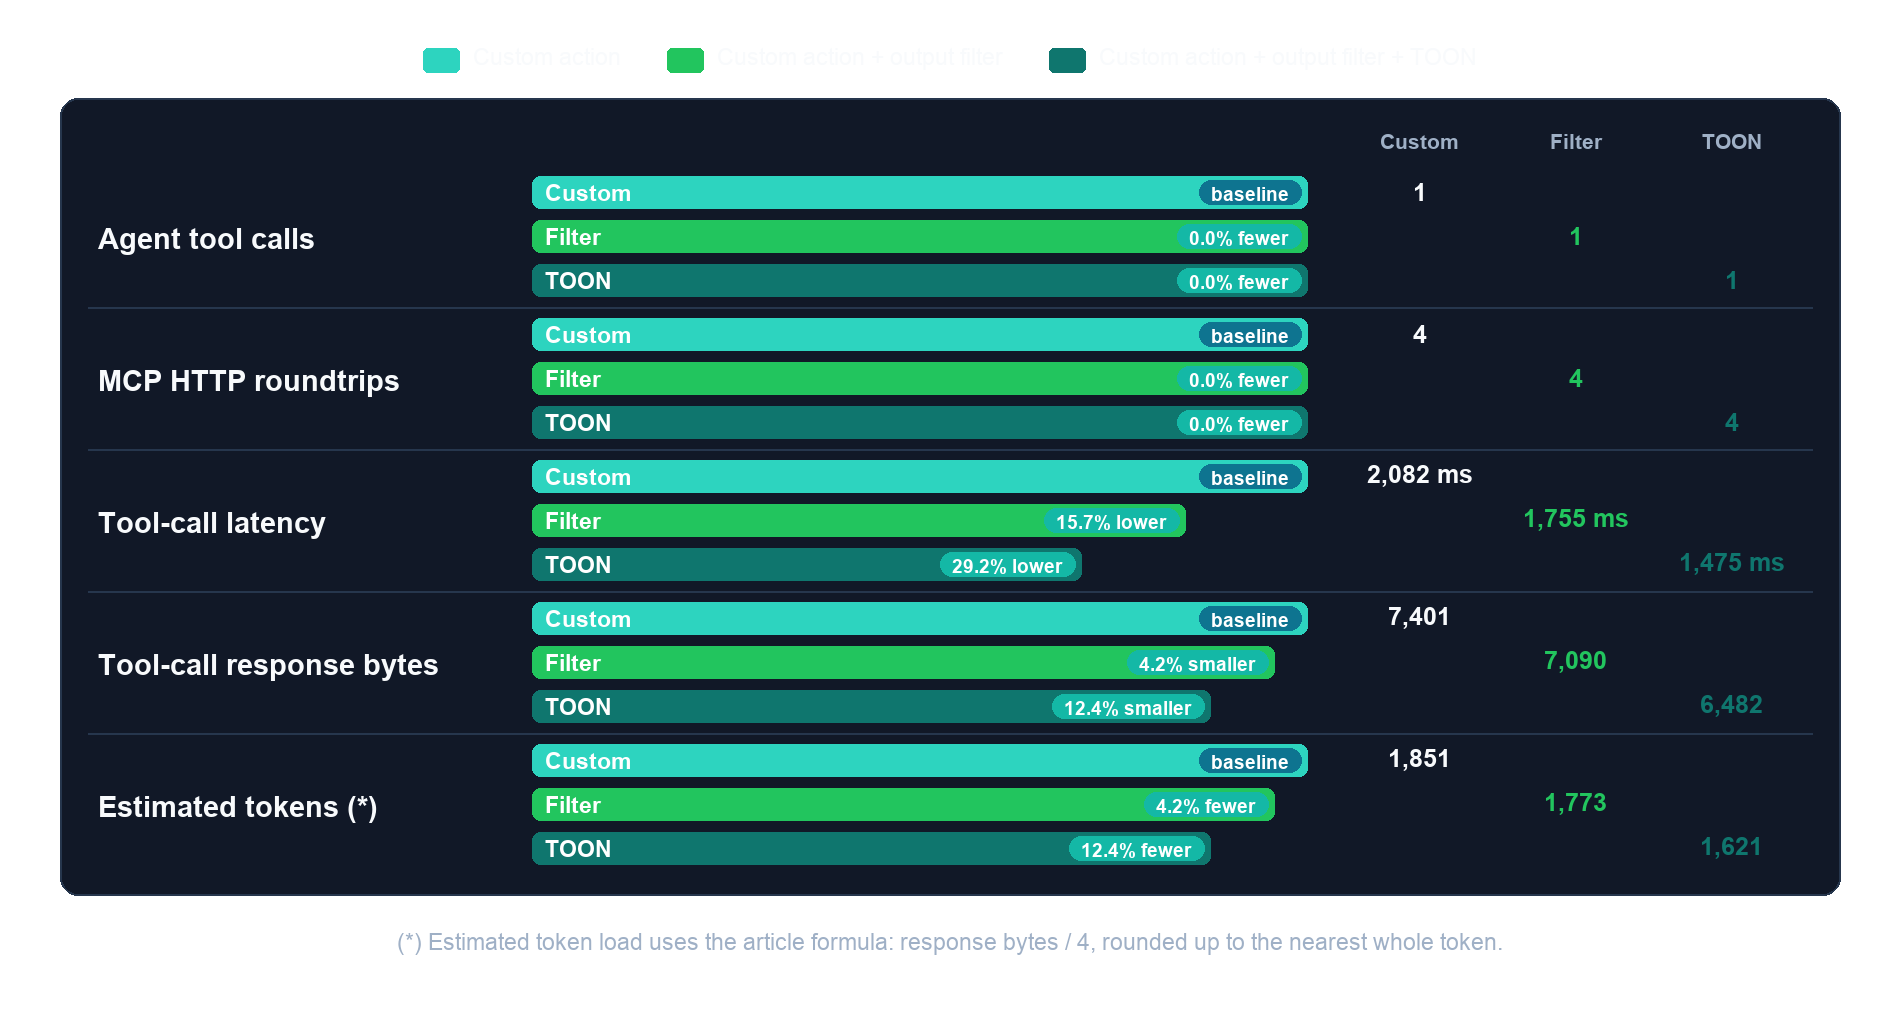Click the MCP HTTP roundtrips row label
This screenshot has height=1010, width=1900.
tap(248, 381)
